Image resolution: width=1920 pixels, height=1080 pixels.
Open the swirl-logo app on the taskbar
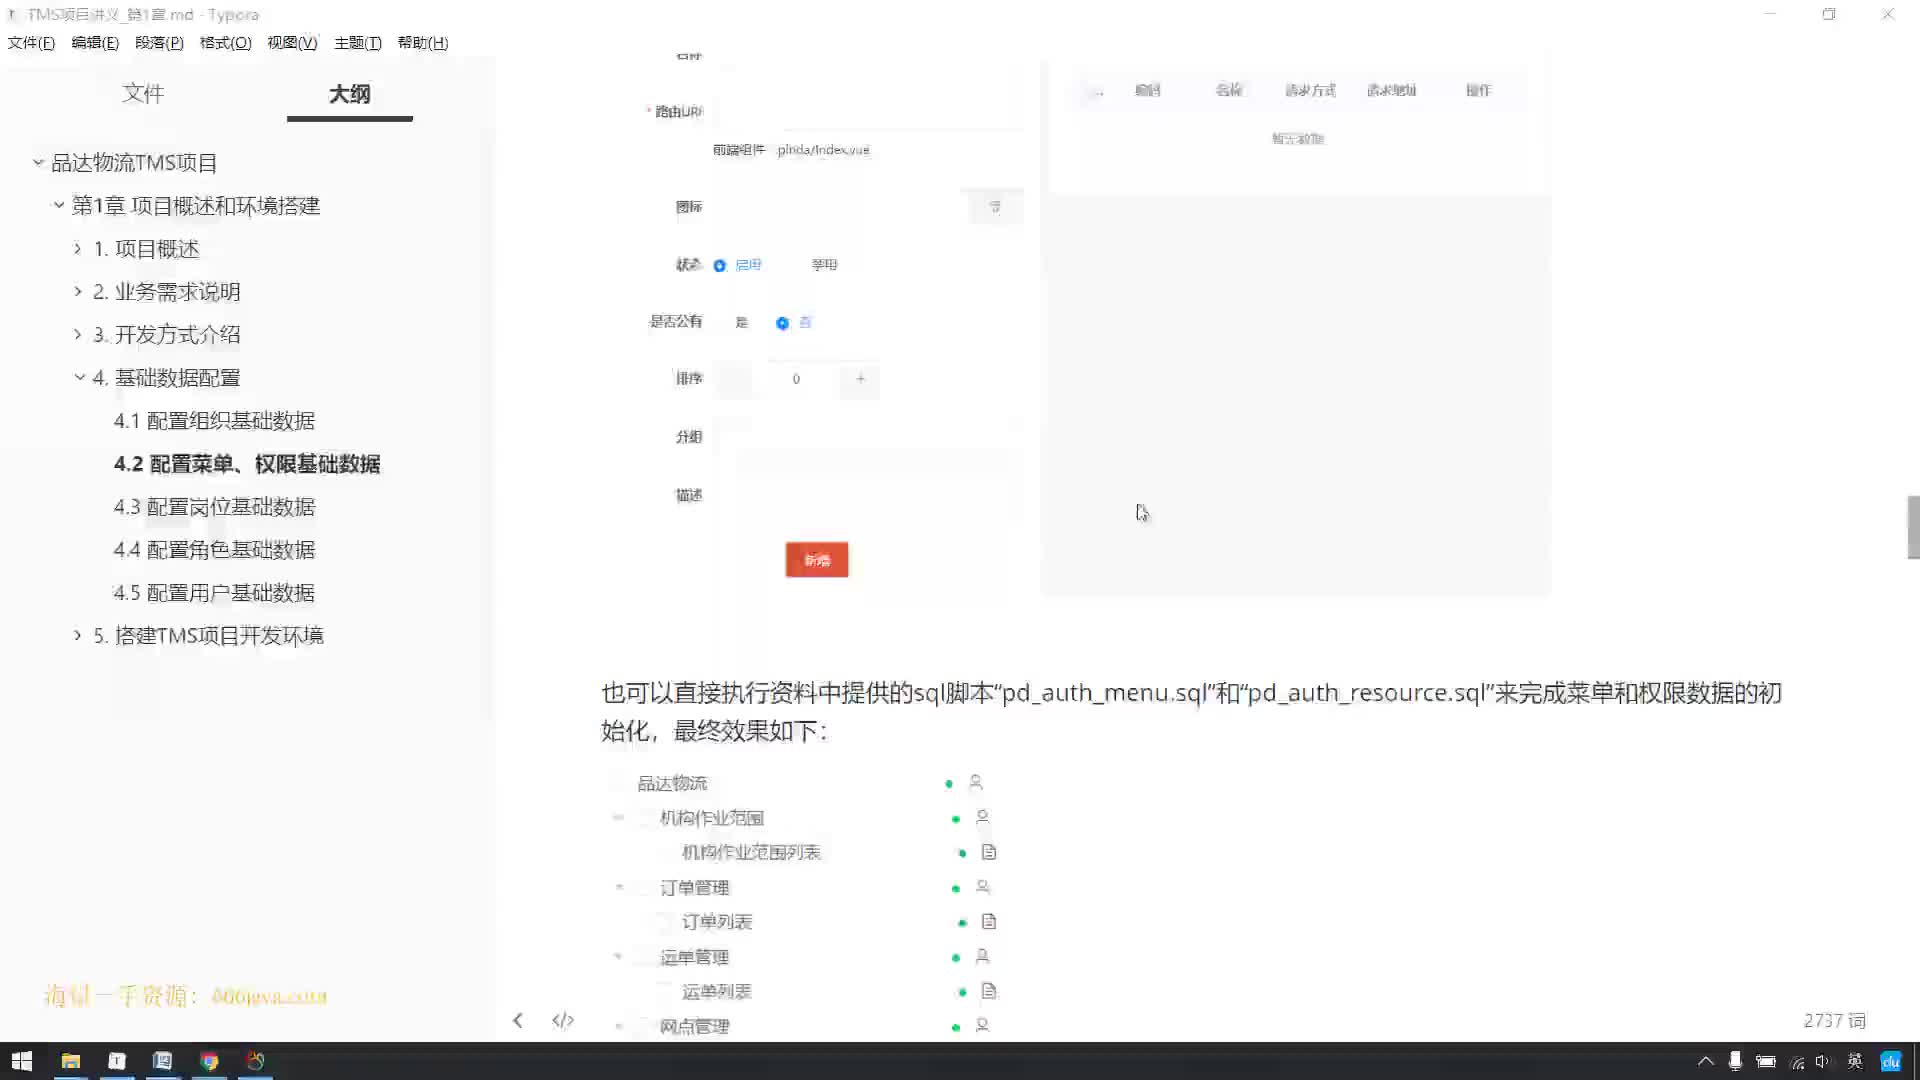click(255, 1061)
